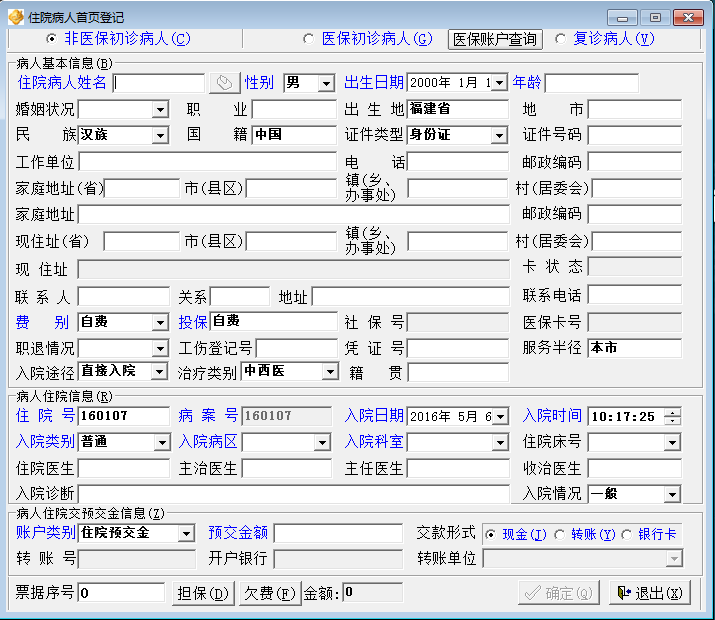Viewport: 715px width, 620px height.
Task: Click the card-reader icon button beside patient name
Action: pos(224,83)
